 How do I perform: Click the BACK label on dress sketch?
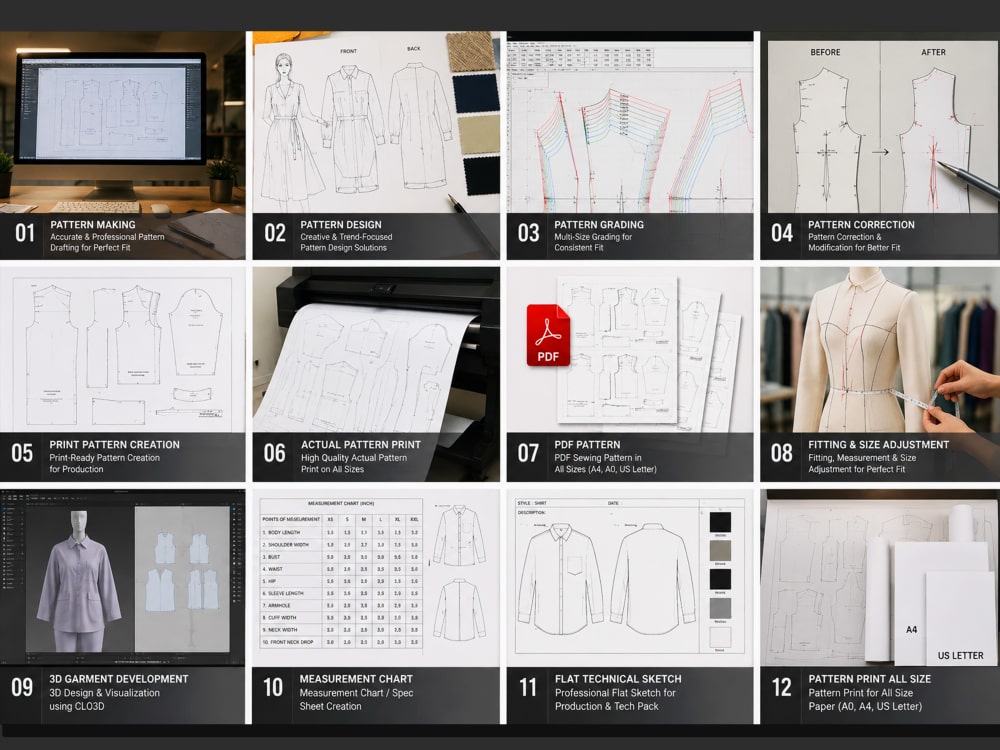coord(414,48)
